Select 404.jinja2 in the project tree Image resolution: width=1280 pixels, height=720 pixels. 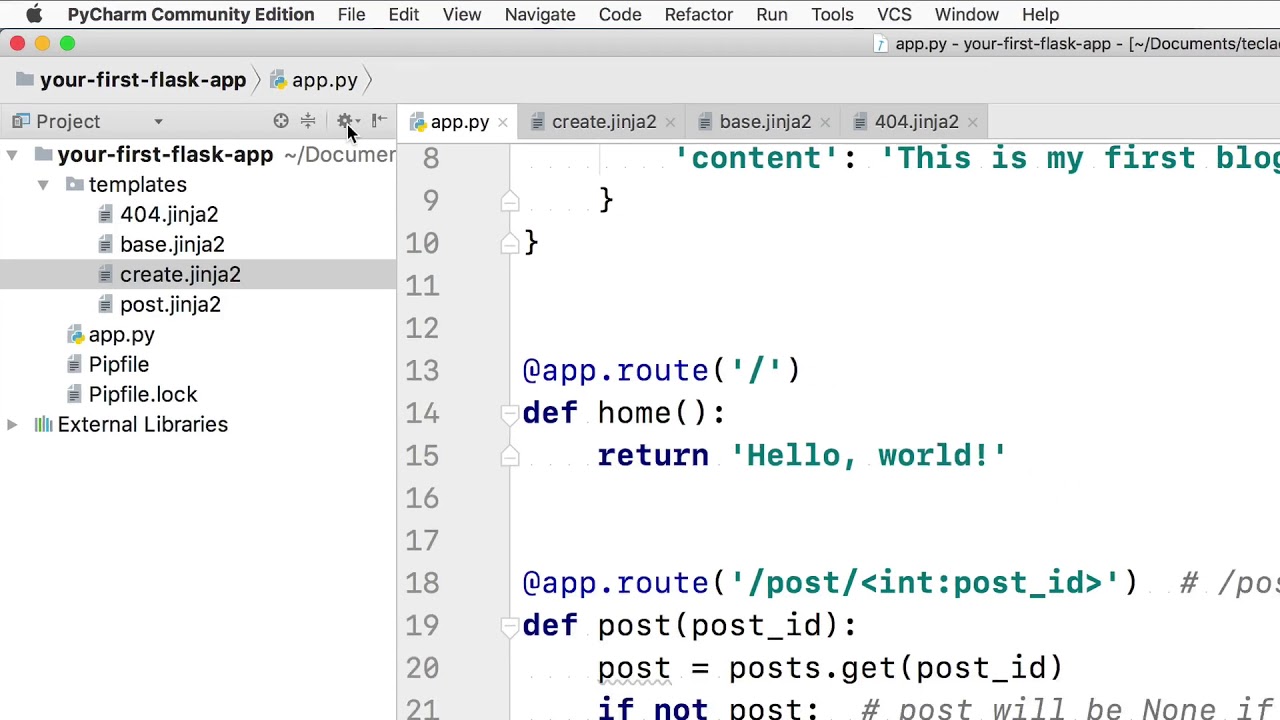pyautogui.click(x=169, y=215)
